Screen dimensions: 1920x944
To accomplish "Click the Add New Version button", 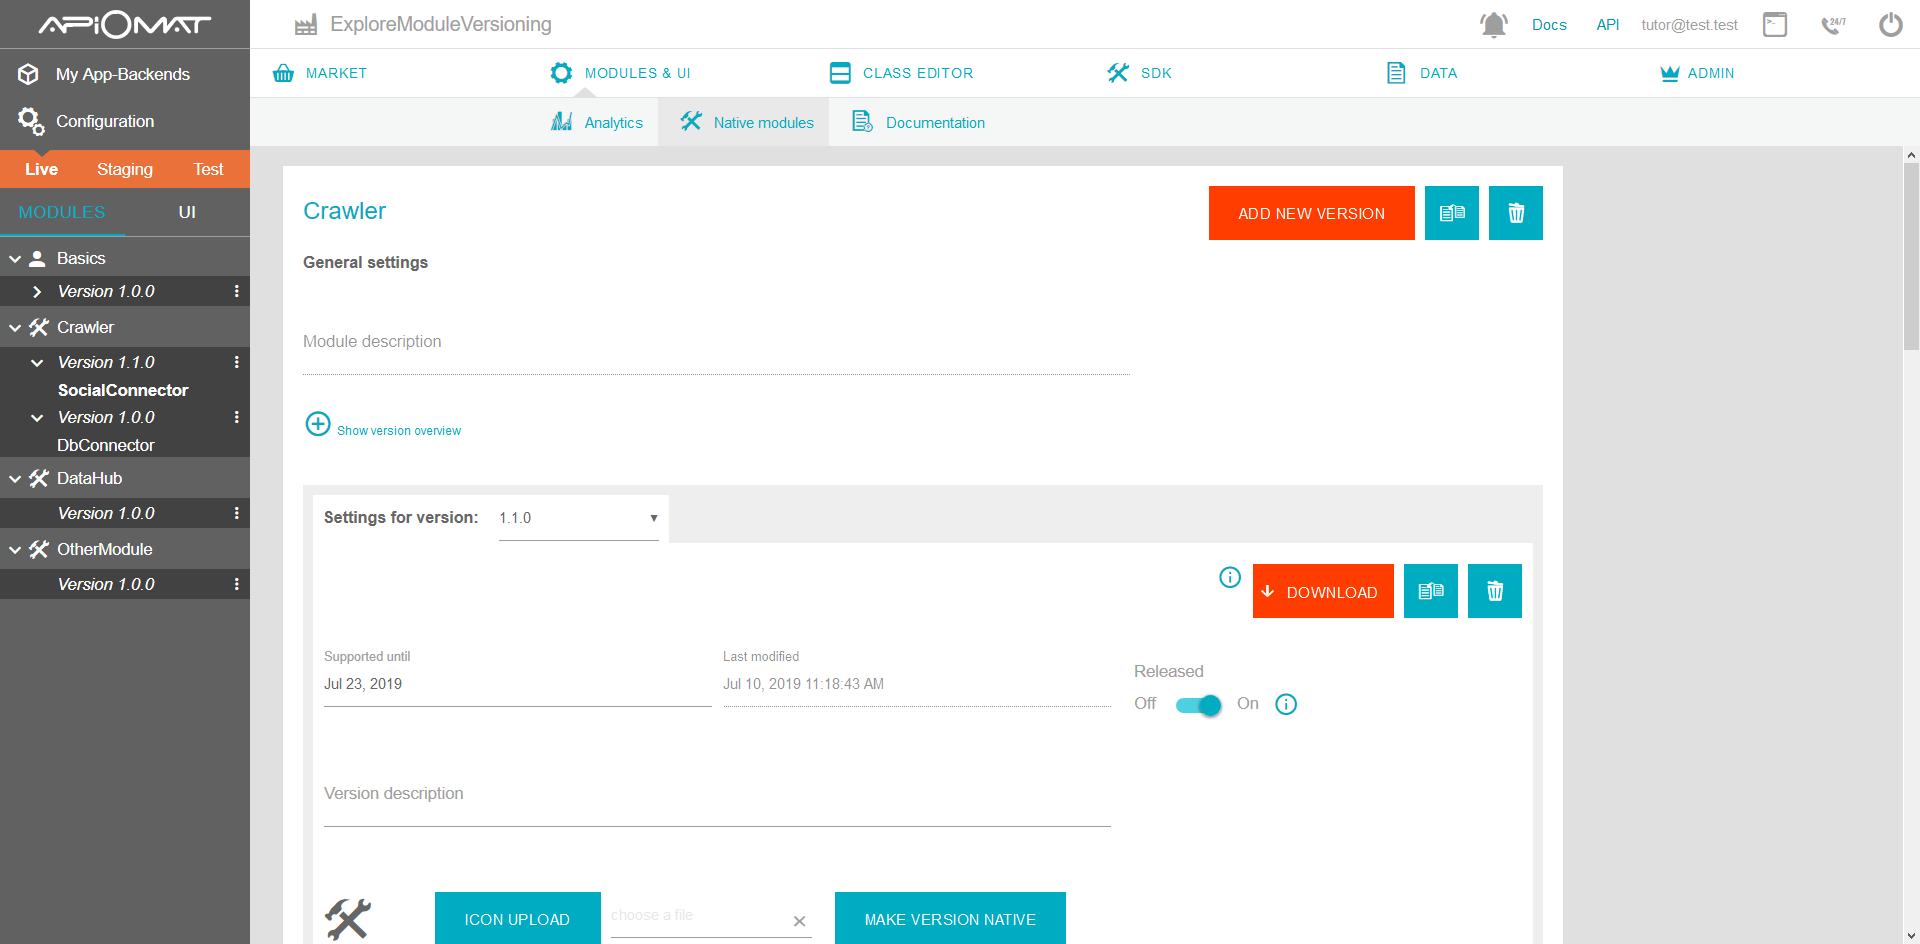I will click(1311, 213).
